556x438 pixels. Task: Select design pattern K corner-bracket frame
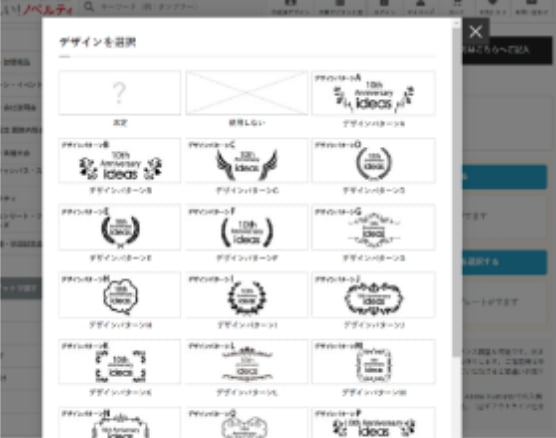(119, 362)
